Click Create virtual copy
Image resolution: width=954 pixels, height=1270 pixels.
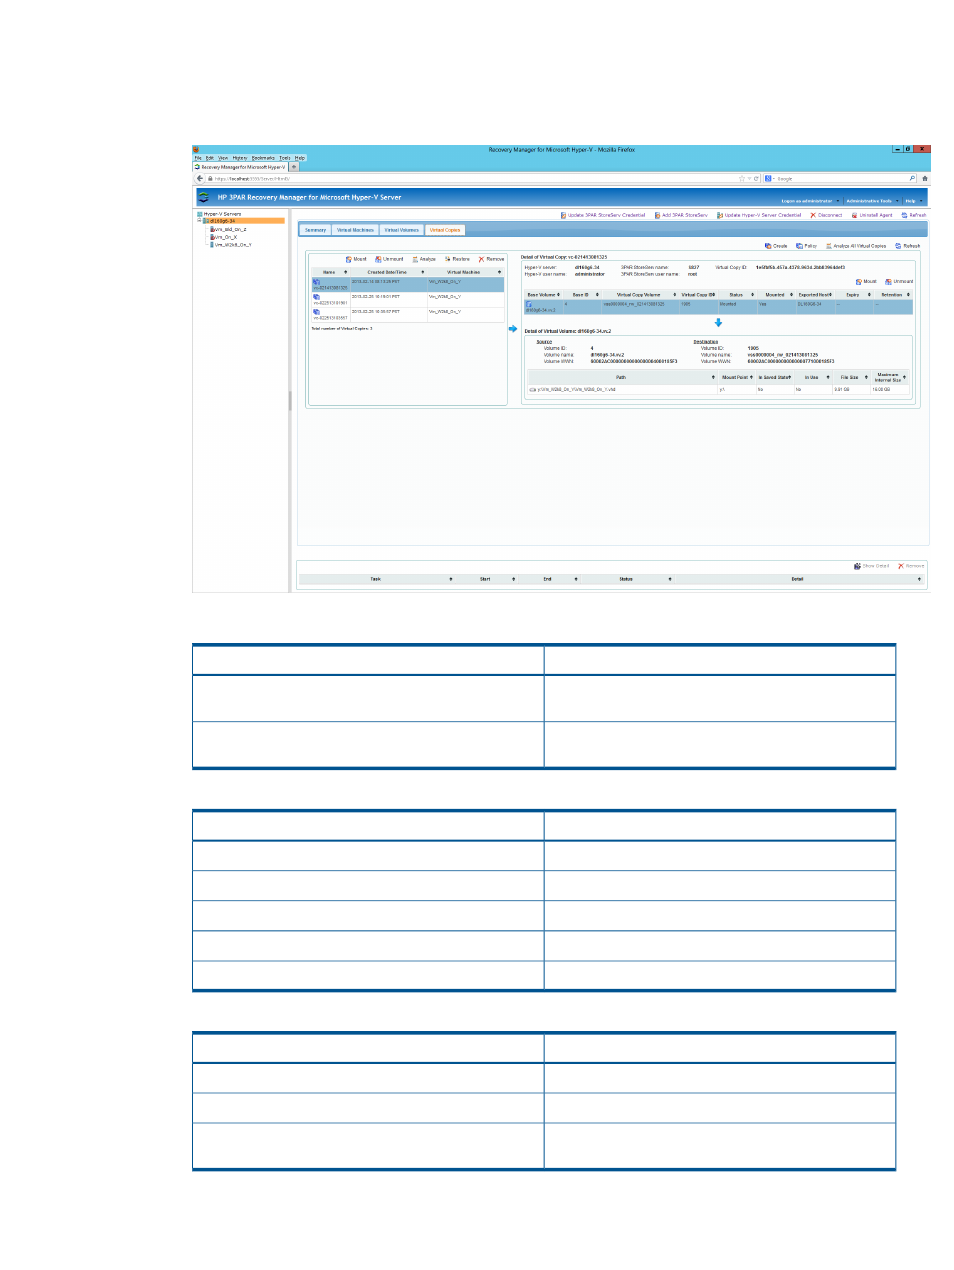pos(776,246)
